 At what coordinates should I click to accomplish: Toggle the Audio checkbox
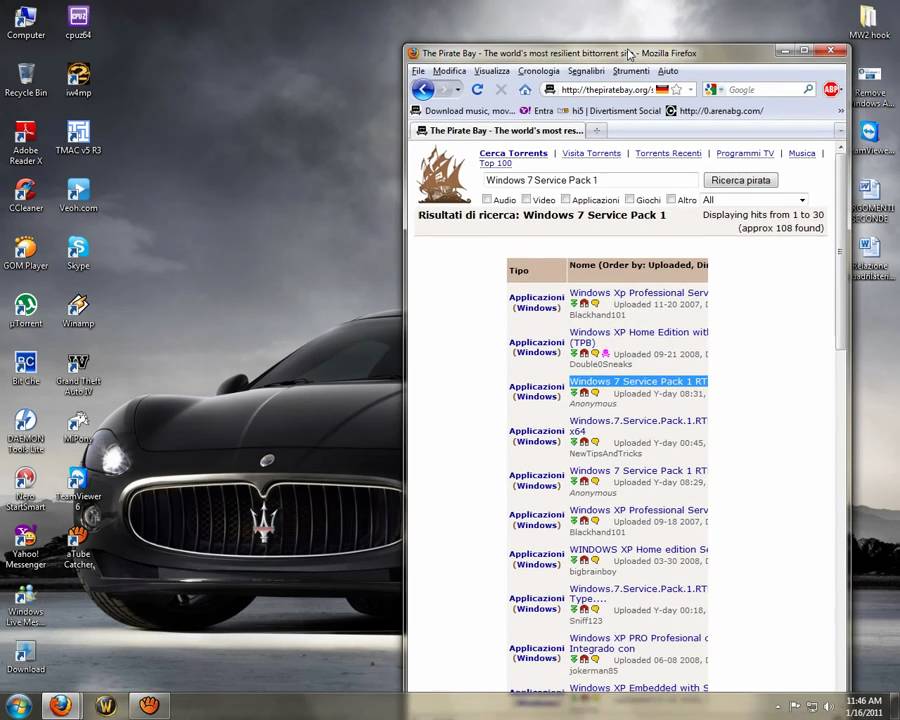(487, 199)
